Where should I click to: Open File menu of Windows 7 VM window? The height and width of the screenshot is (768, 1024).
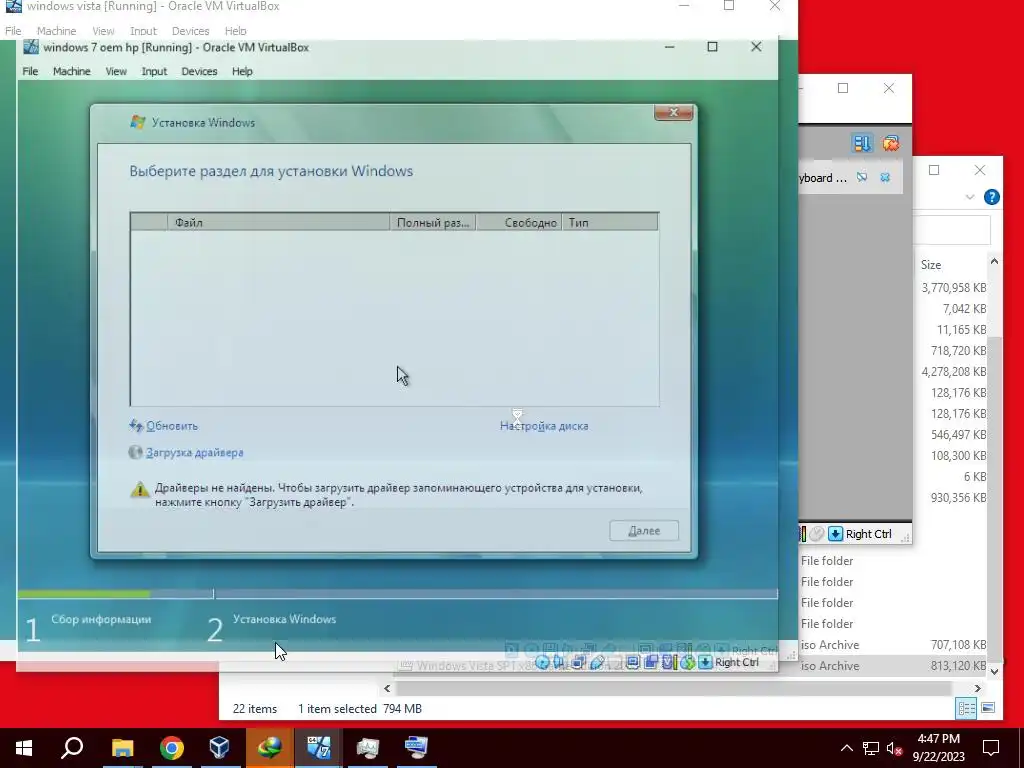[x=30, y=71]
